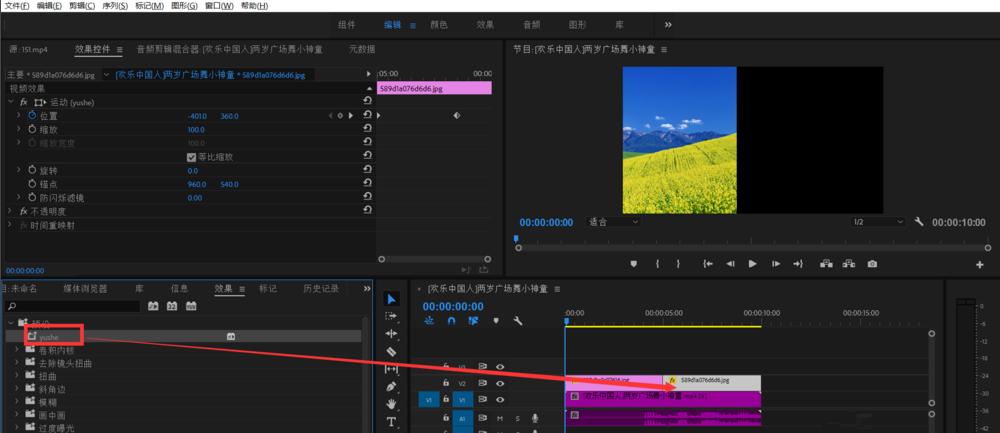The image size is (1000, 433).
Task: Toggle the 位置 position animation stopwatch
Action: (31, 116)
